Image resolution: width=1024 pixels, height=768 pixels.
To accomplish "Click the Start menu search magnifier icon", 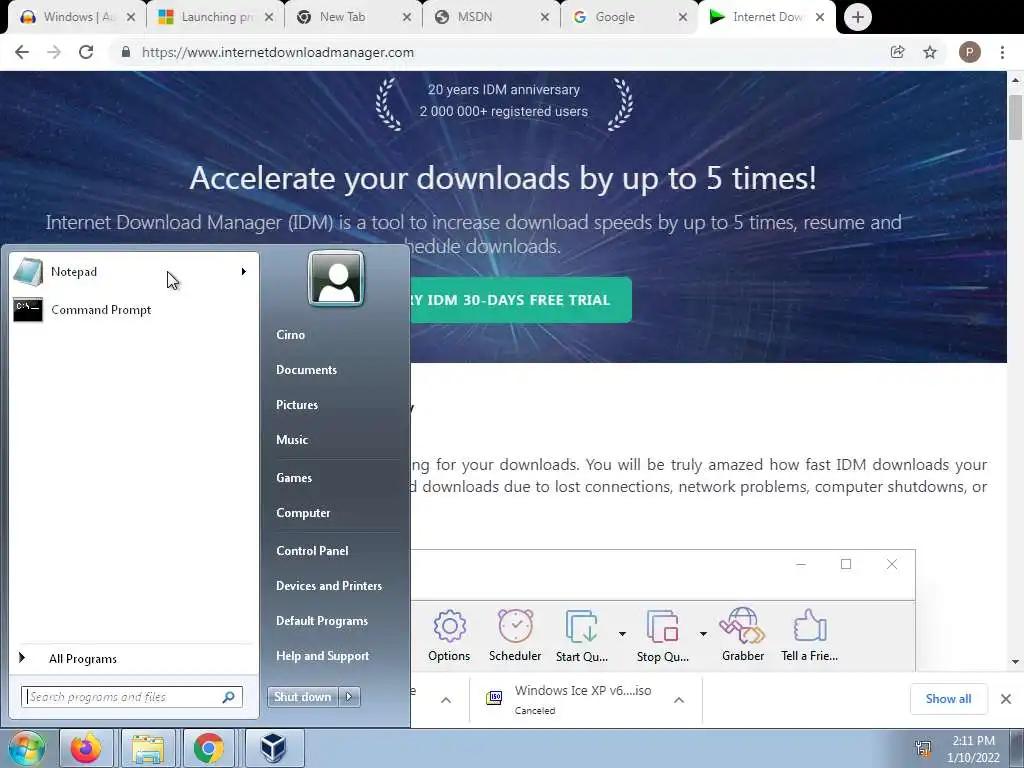I will (229, 697).
